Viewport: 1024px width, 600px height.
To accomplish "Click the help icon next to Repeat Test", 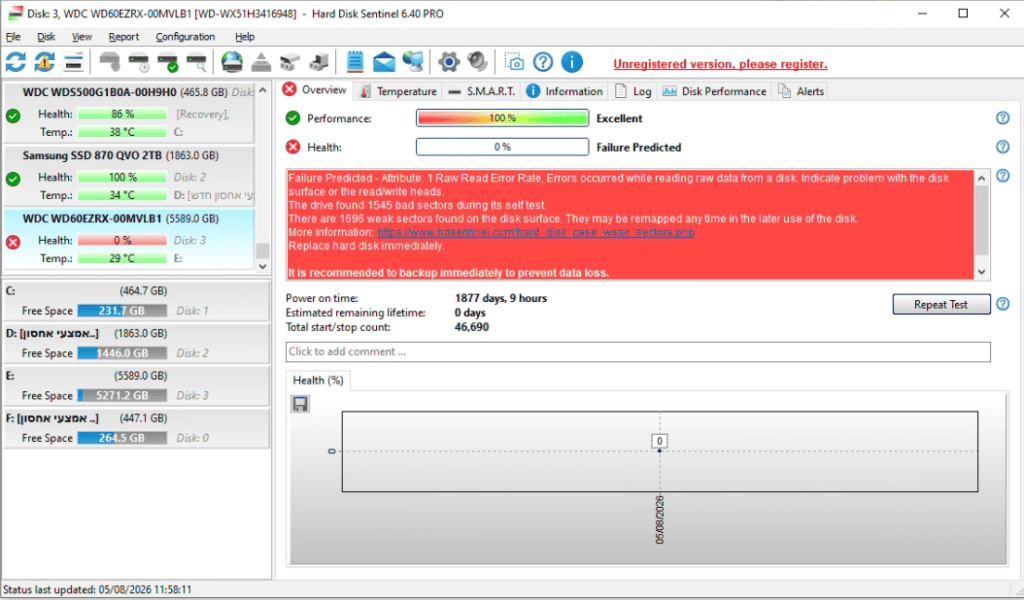I will point(1003,304).
